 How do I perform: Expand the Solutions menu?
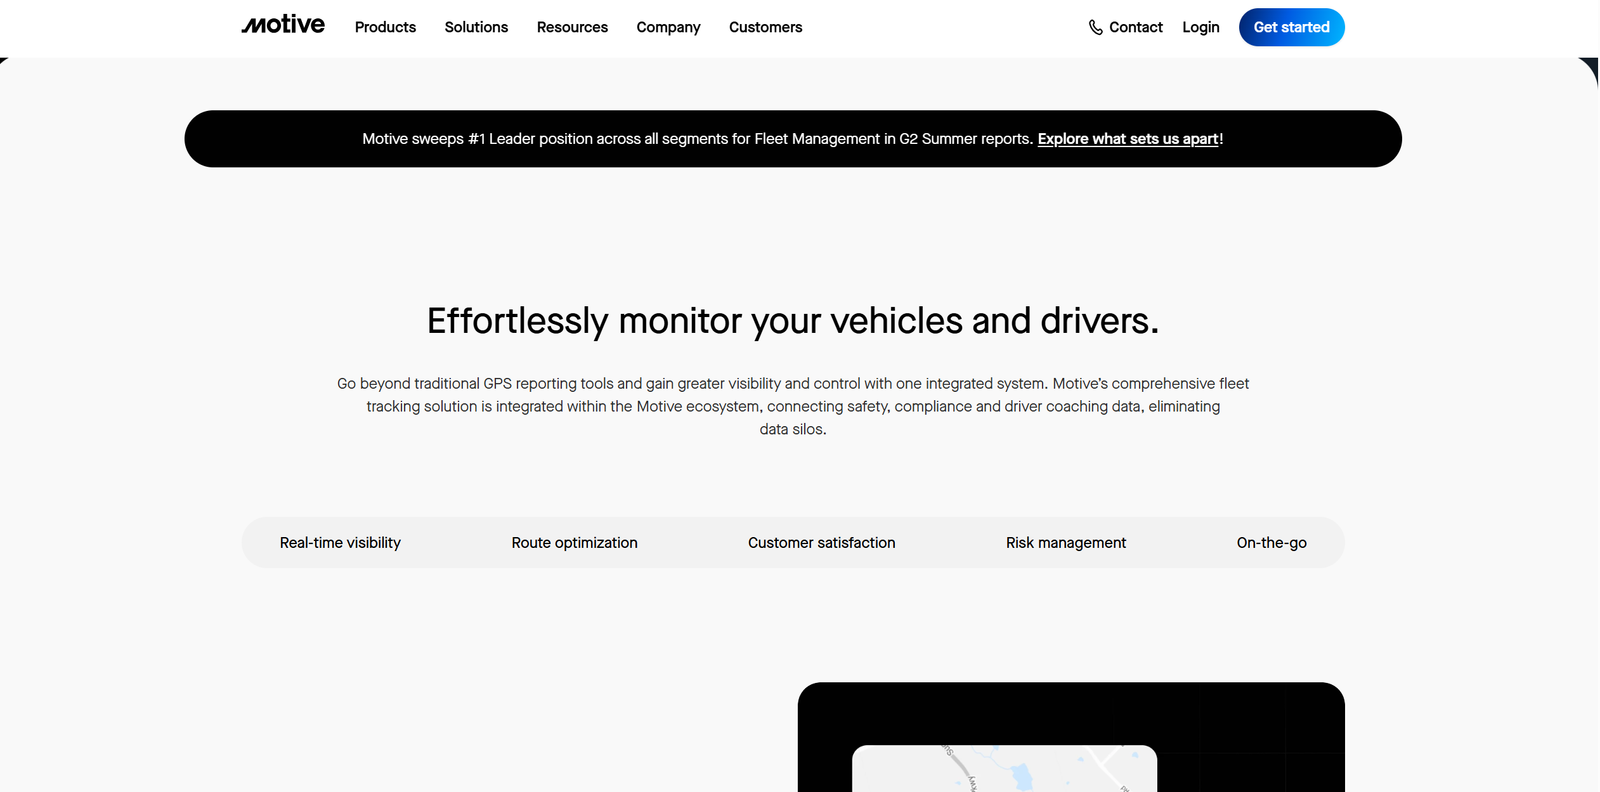coord(476,28)
